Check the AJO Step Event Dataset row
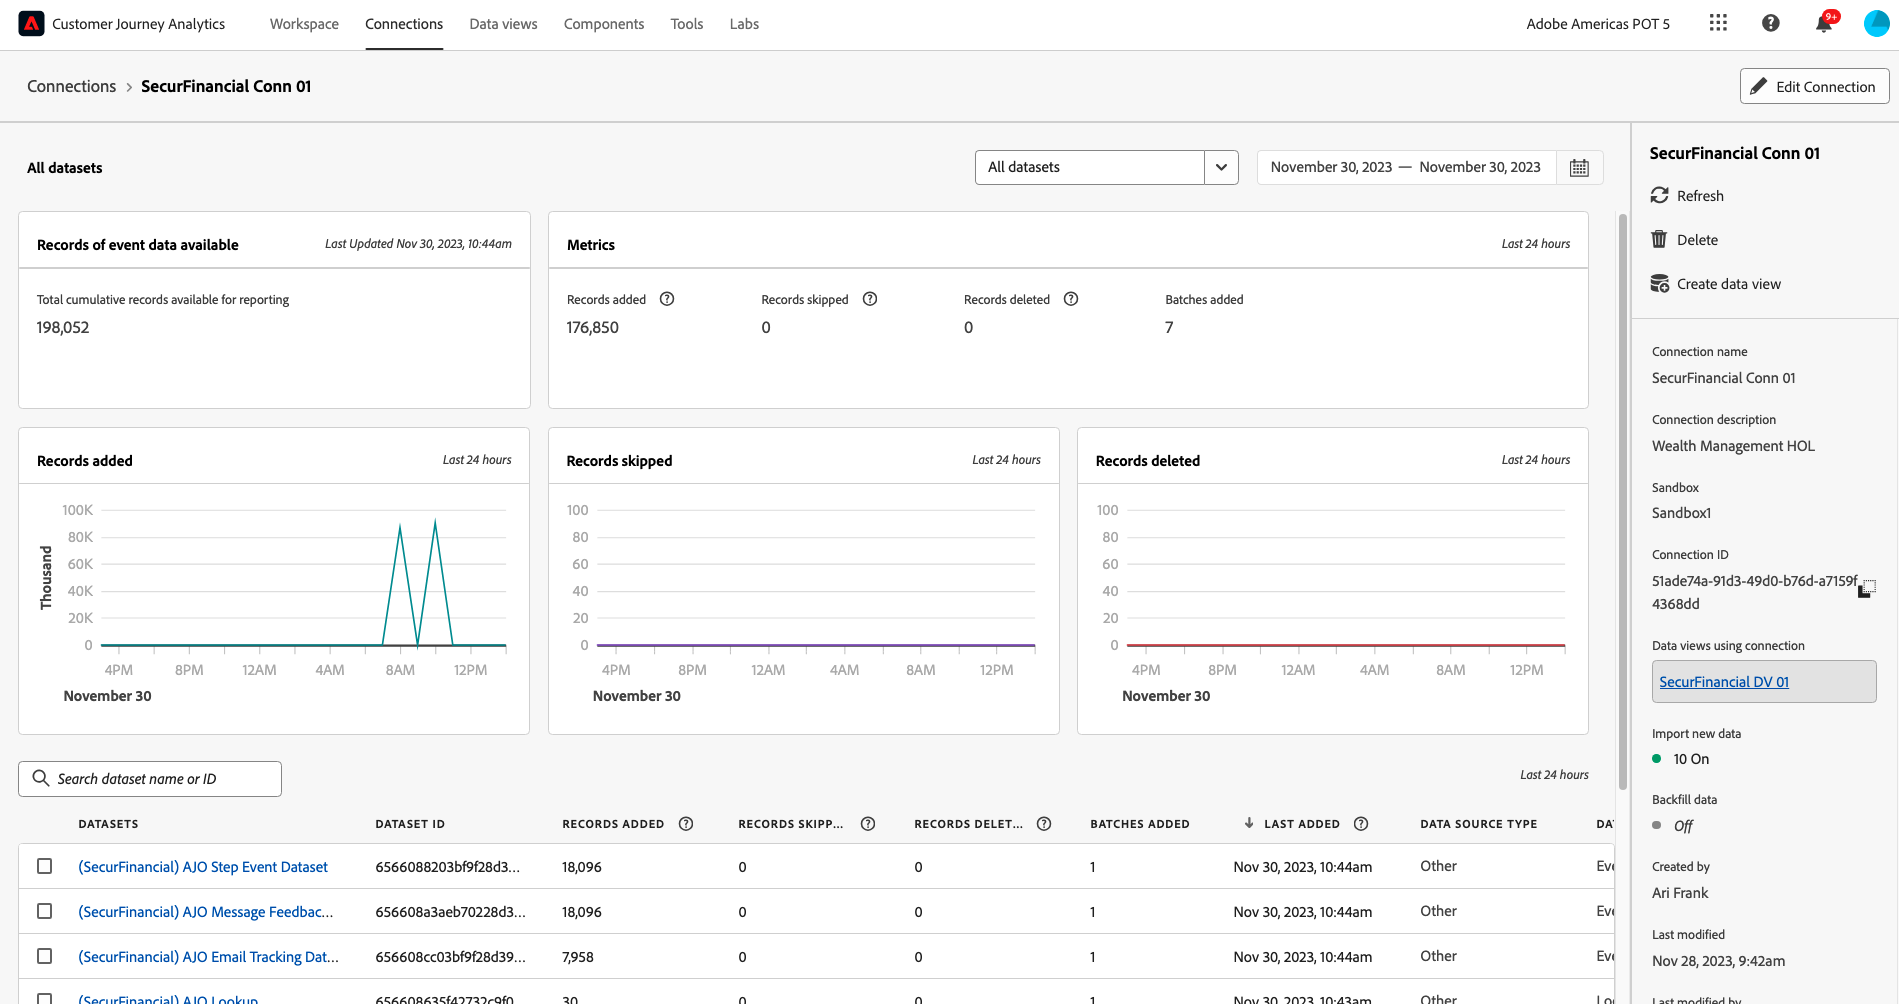Image resolution: width=1899 pixels, height=1004 pixels. (45, 866)
